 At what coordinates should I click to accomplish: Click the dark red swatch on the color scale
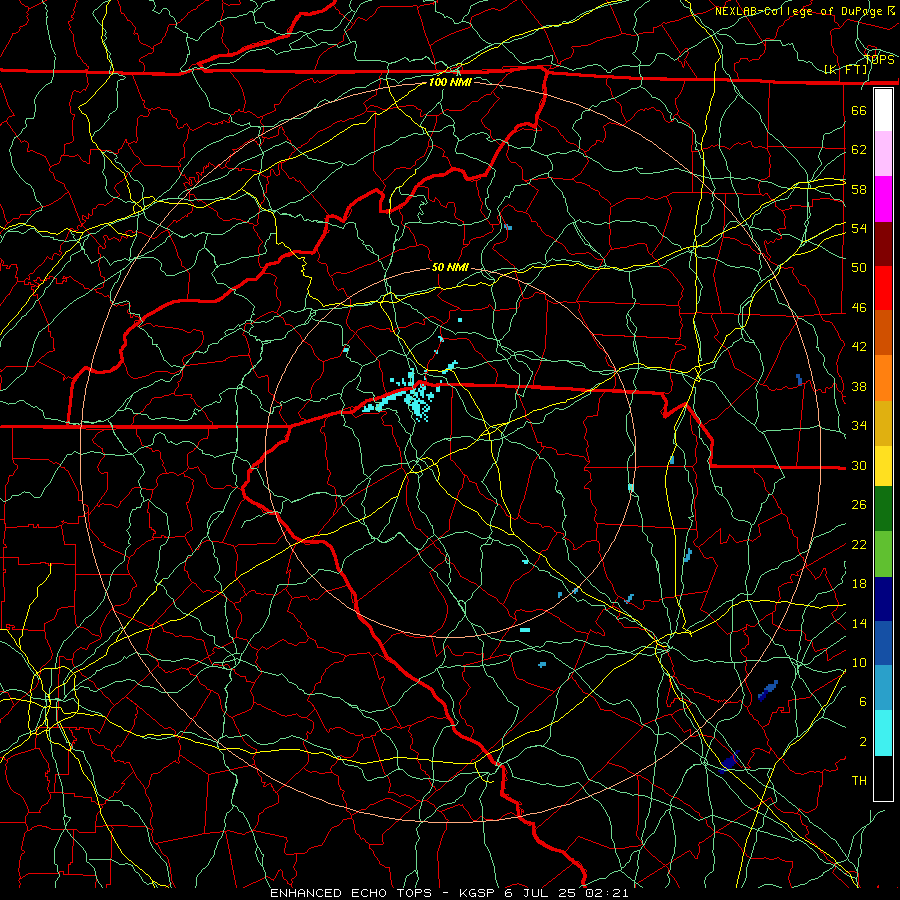[883, 244]
